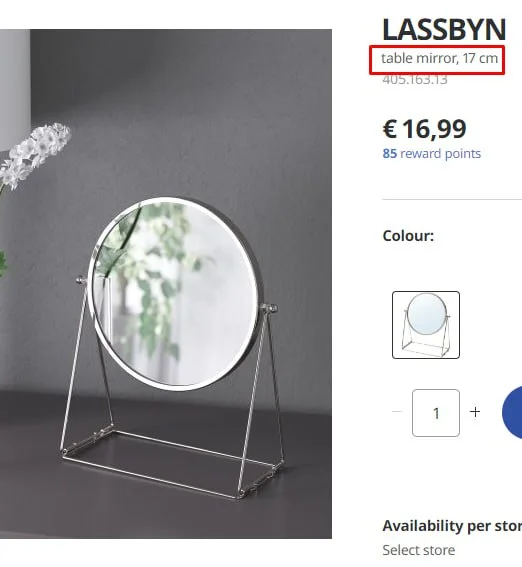Click the previous image strip at left edge
Screen dimensions: 522x567
(x=15, y=90)
